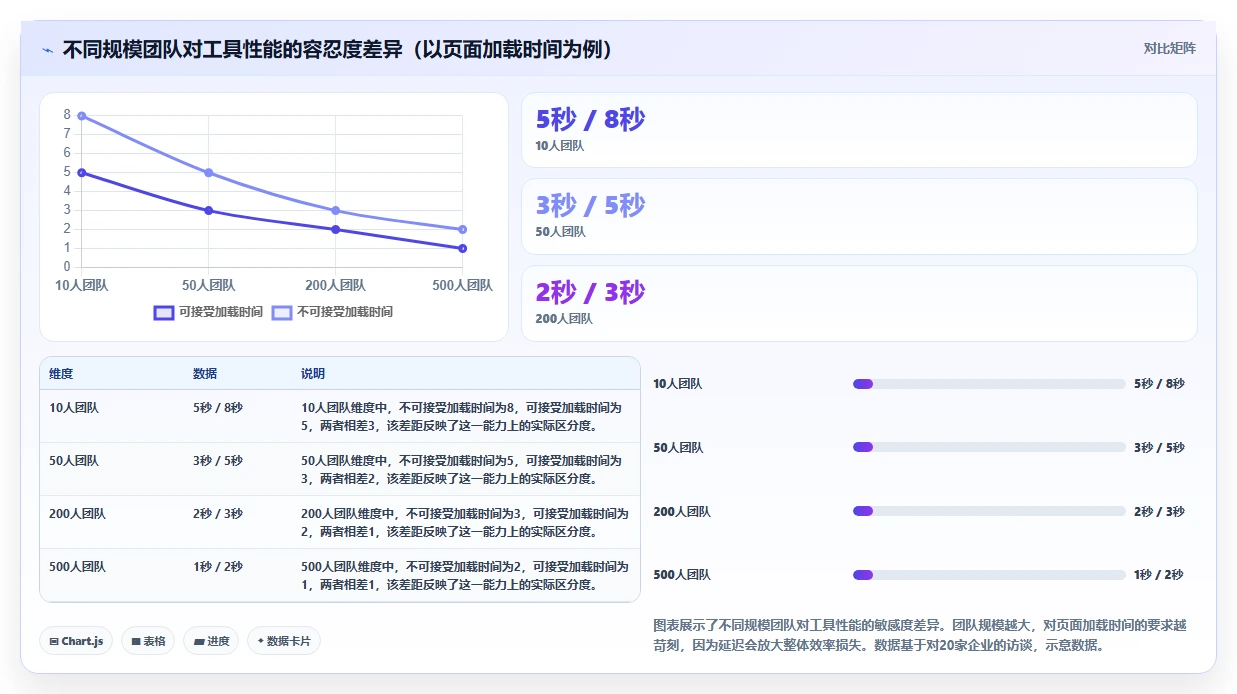This screenshot has width=1237, height=694.
Task: Click the 1秒 / 2秒 value beside progress bar
Action: (1159, 575)
